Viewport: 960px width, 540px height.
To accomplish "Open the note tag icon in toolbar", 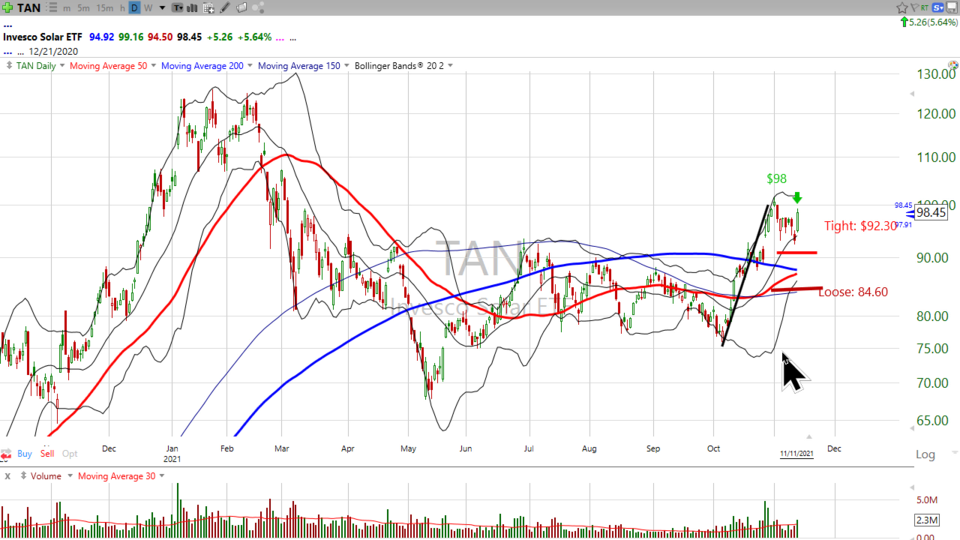I will coord(242,8).
